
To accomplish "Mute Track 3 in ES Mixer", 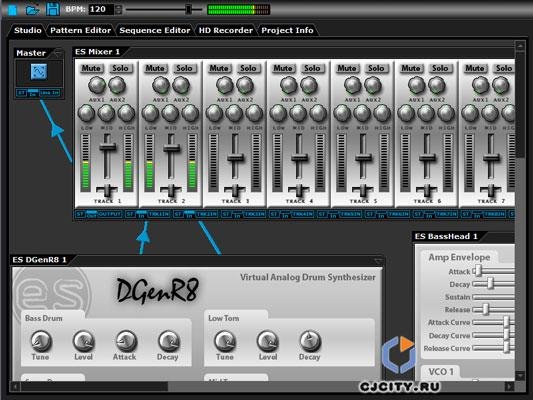I will [219, 68].
